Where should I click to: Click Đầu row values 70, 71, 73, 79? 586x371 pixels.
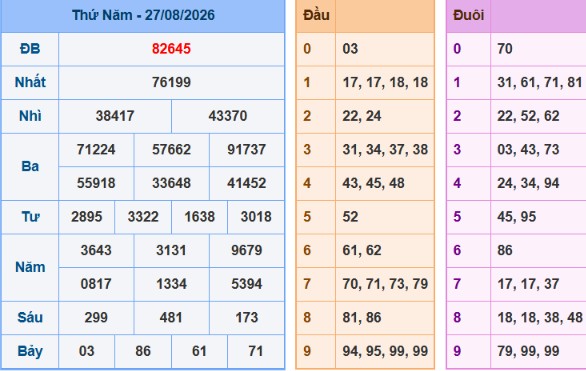click(385, 284)
